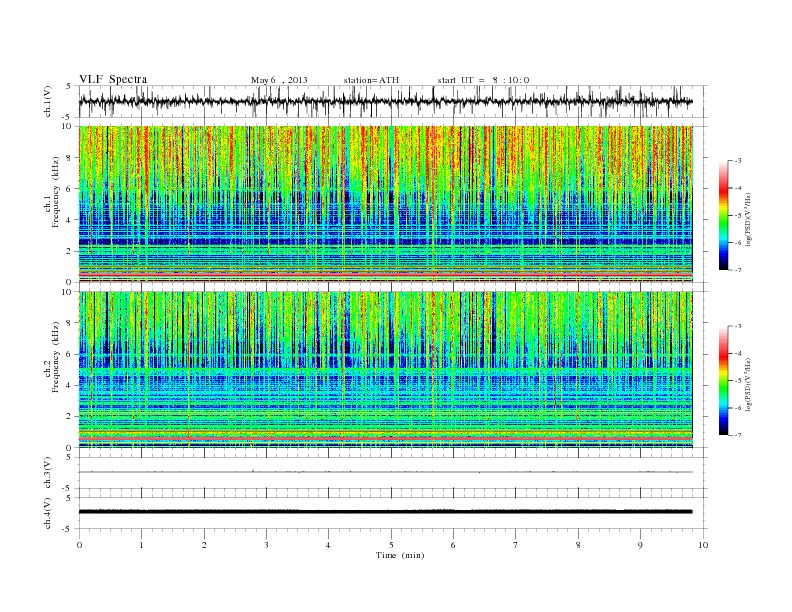792x612 pixels.
Task: Click the "-7" tick on ch.2 colorbar
Action: [x=738, y=435]
